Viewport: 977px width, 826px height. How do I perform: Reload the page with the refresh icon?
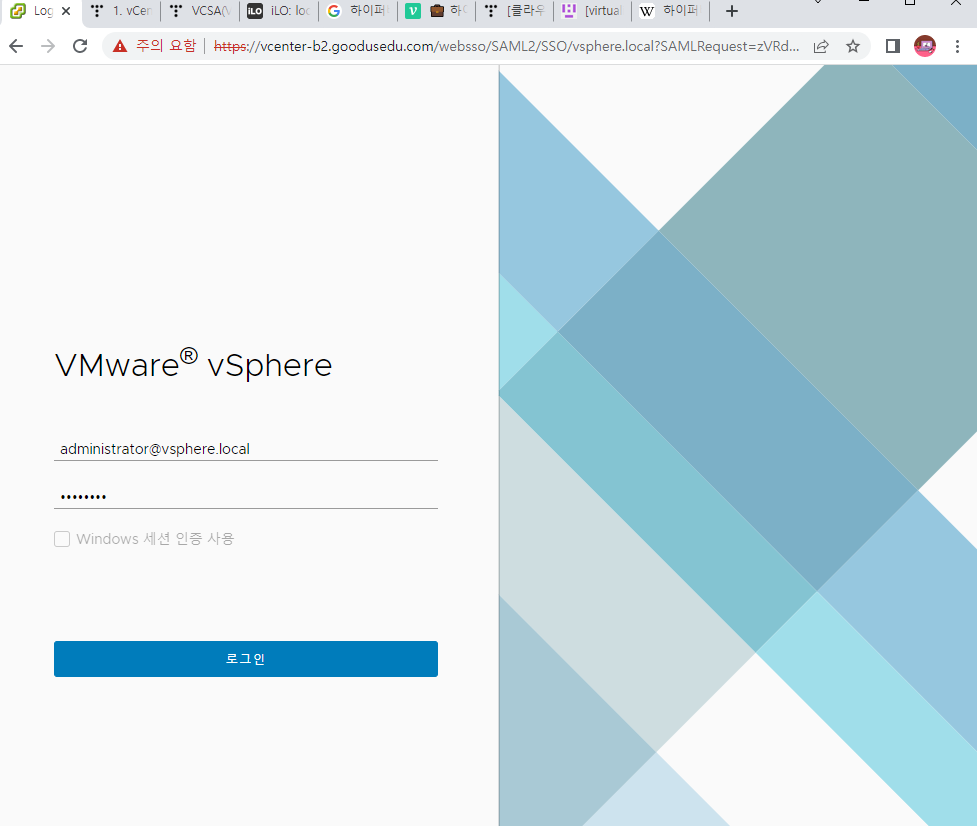coord(80,46)
